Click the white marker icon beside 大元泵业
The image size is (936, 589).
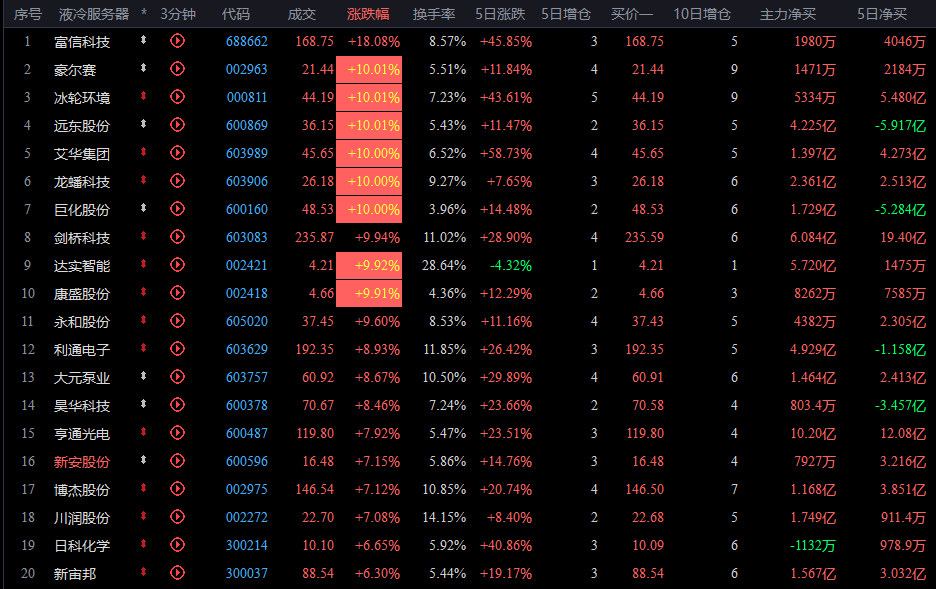(x=143, y=376)
